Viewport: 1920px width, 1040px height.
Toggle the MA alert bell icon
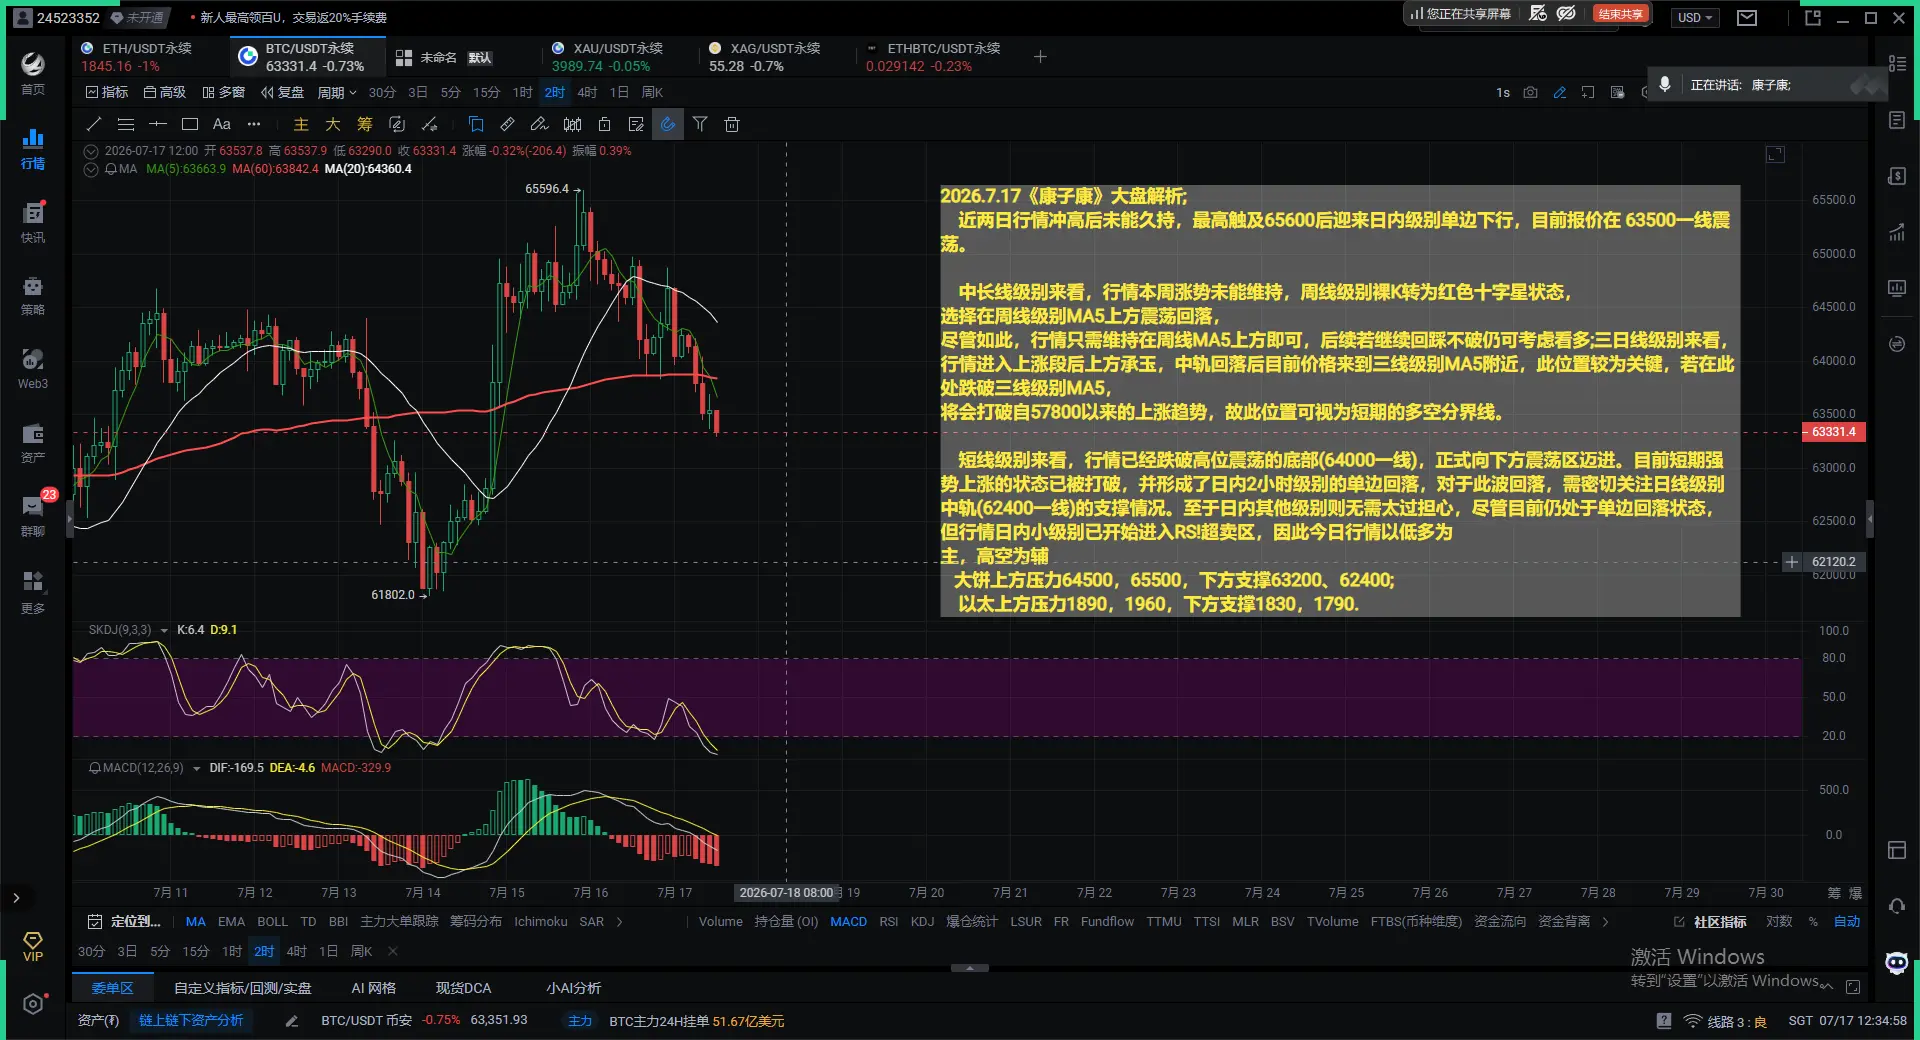pos(111,169)
